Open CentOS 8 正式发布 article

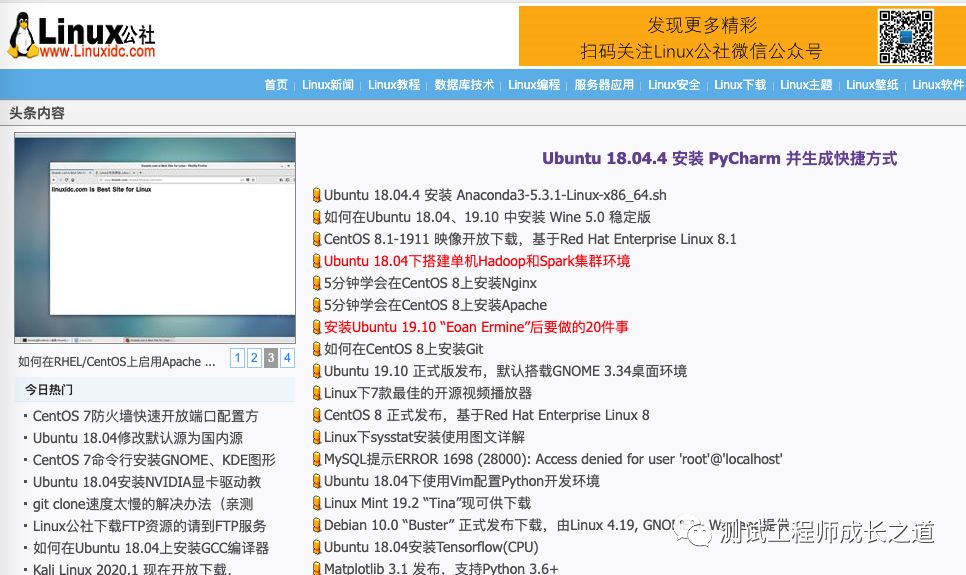pyautogui.click(x=487, y=415)
